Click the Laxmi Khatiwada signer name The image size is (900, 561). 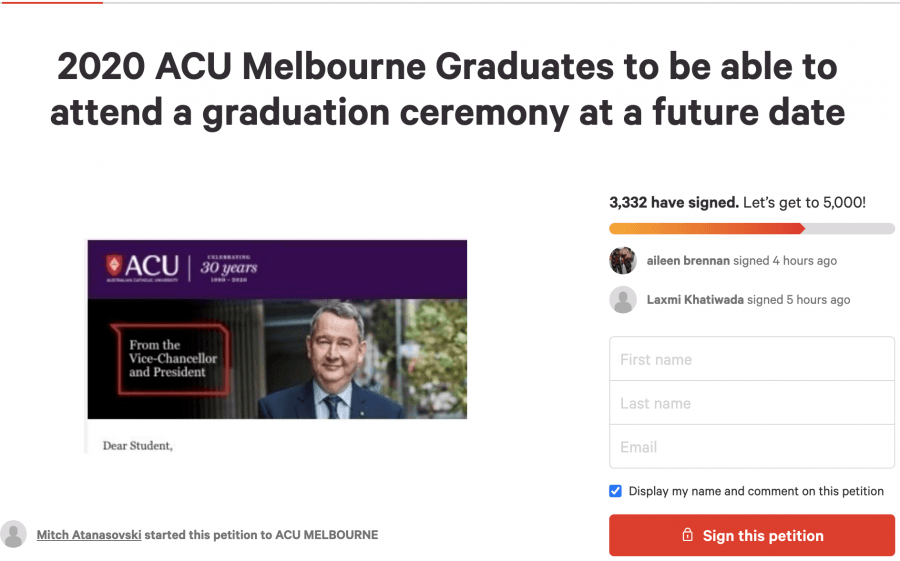695,300
